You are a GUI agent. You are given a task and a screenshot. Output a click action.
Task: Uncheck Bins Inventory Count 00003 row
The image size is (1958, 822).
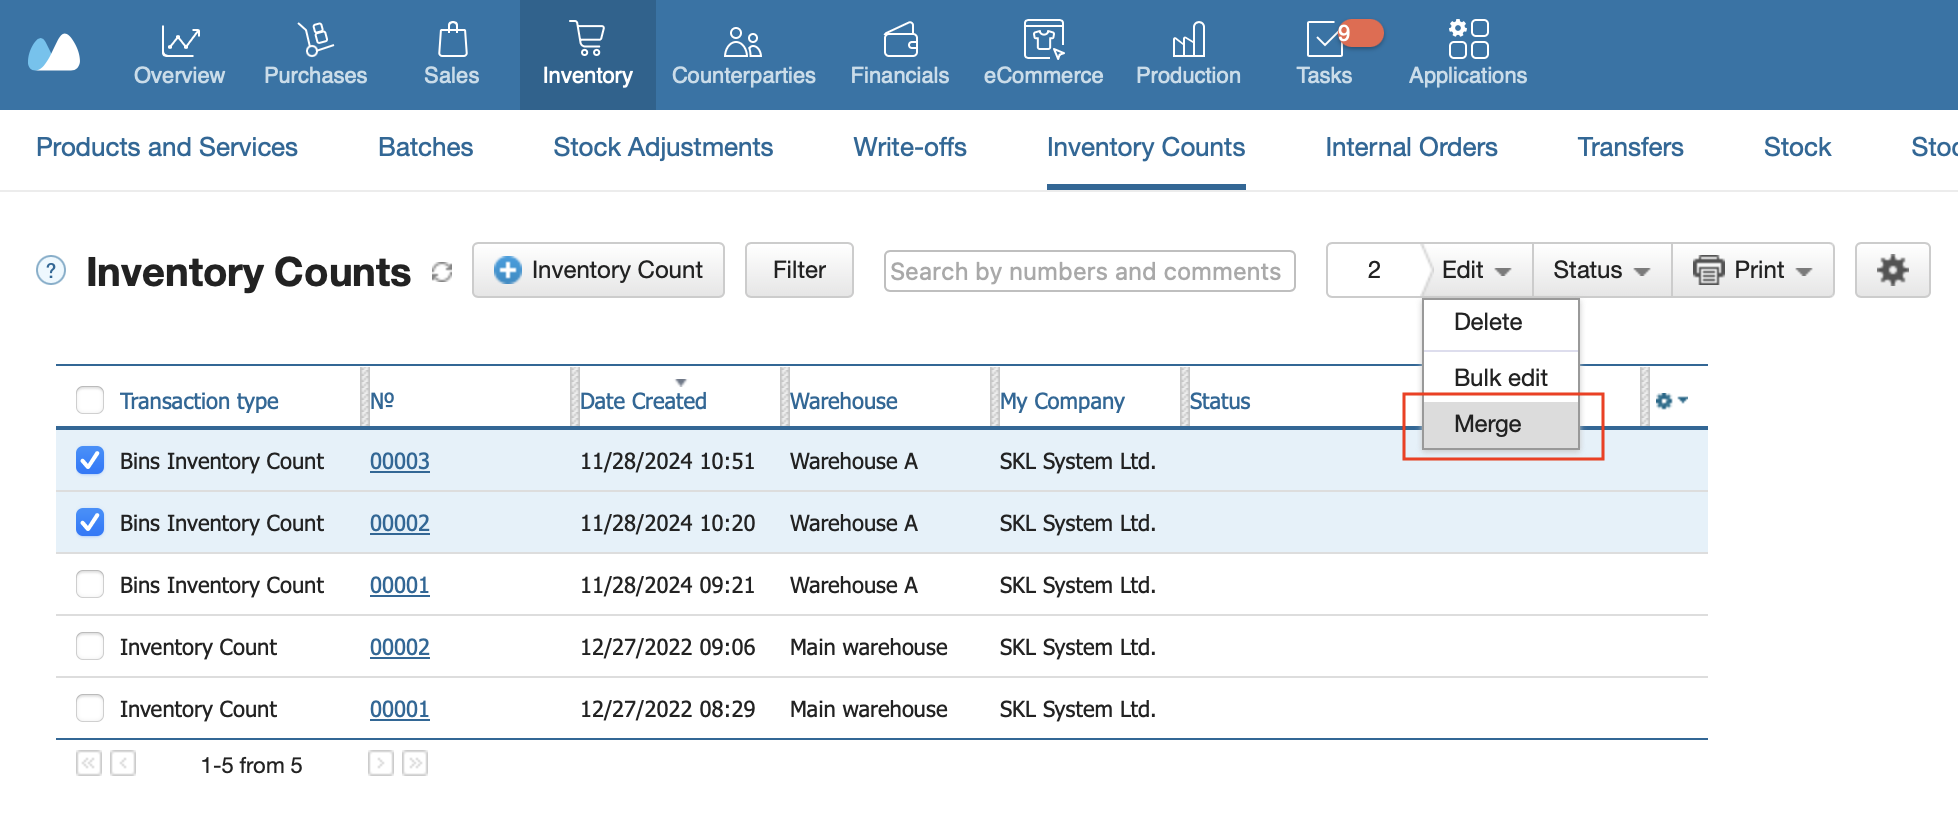[90, 460]
